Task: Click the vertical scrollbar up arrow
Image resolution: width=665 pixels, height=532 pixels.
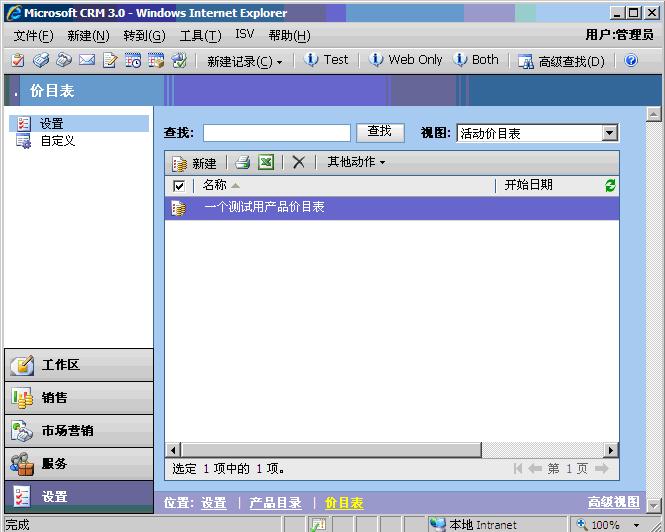Action: click(654, 115)
